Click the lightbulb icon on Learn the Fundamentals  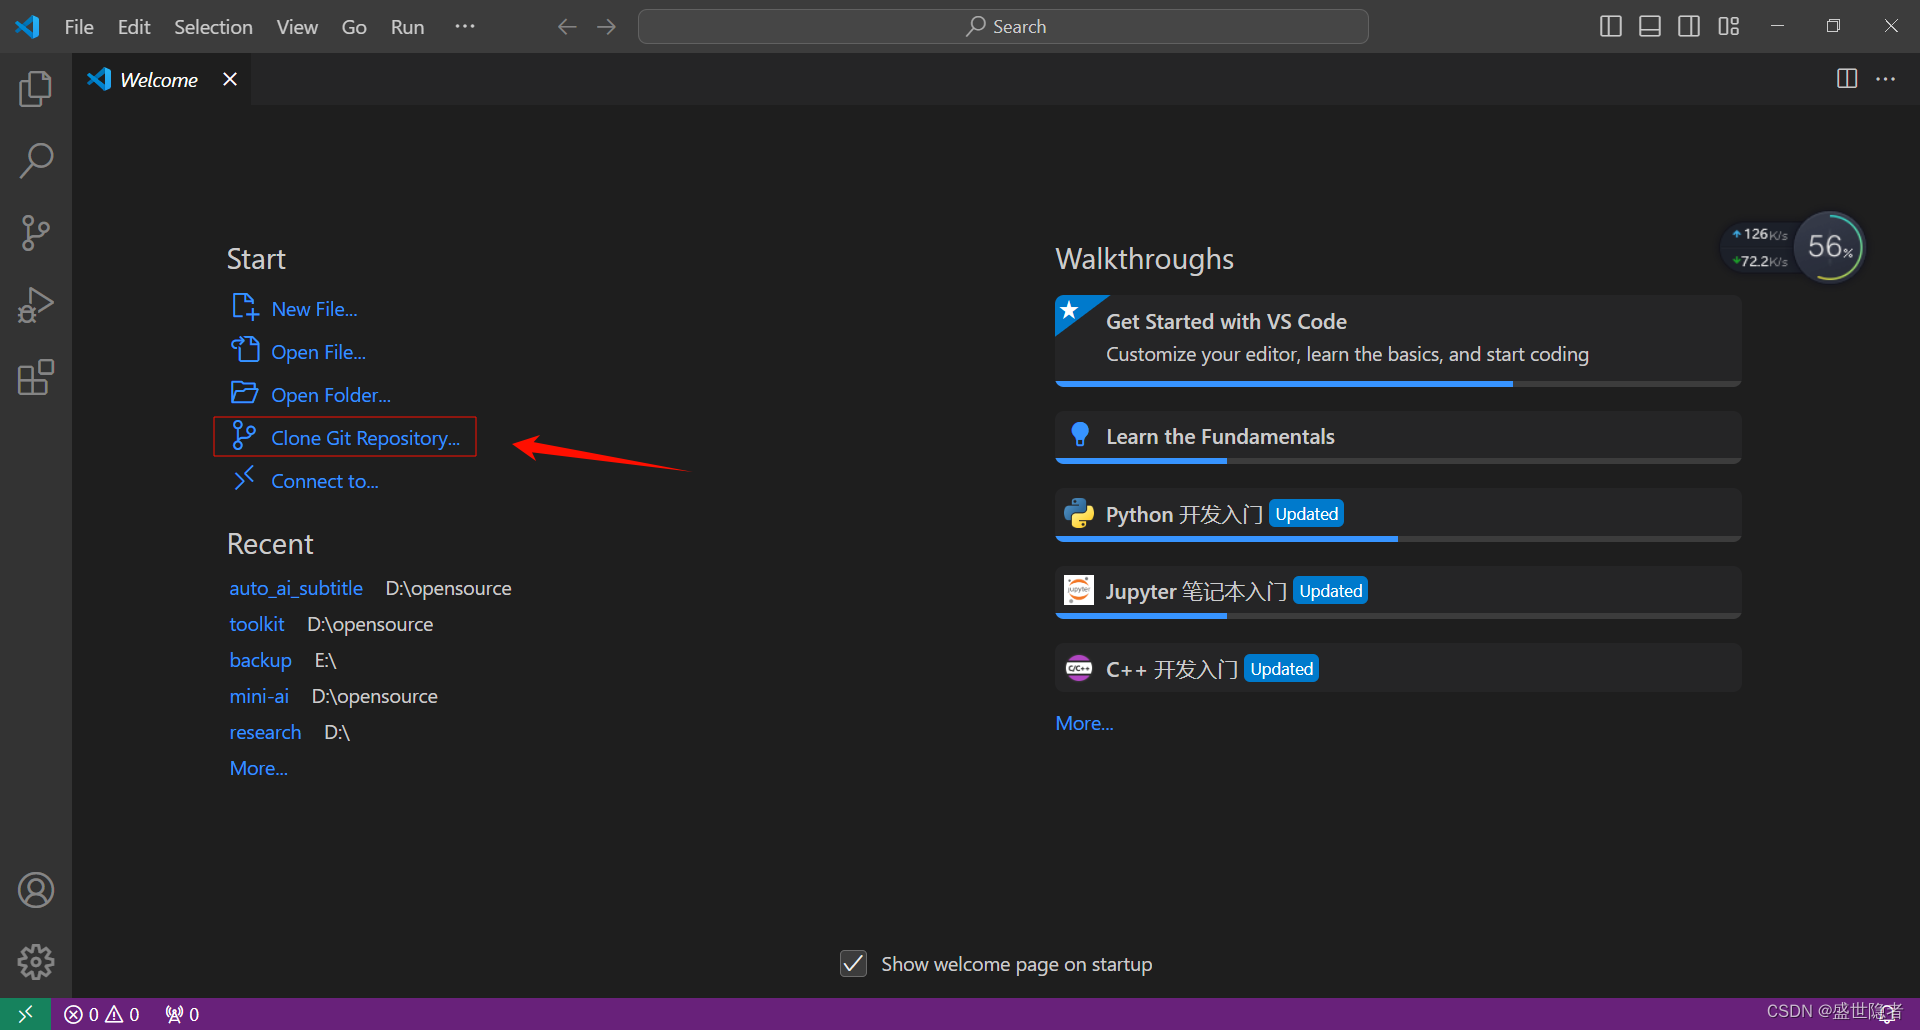click(x=1080, y=434)
